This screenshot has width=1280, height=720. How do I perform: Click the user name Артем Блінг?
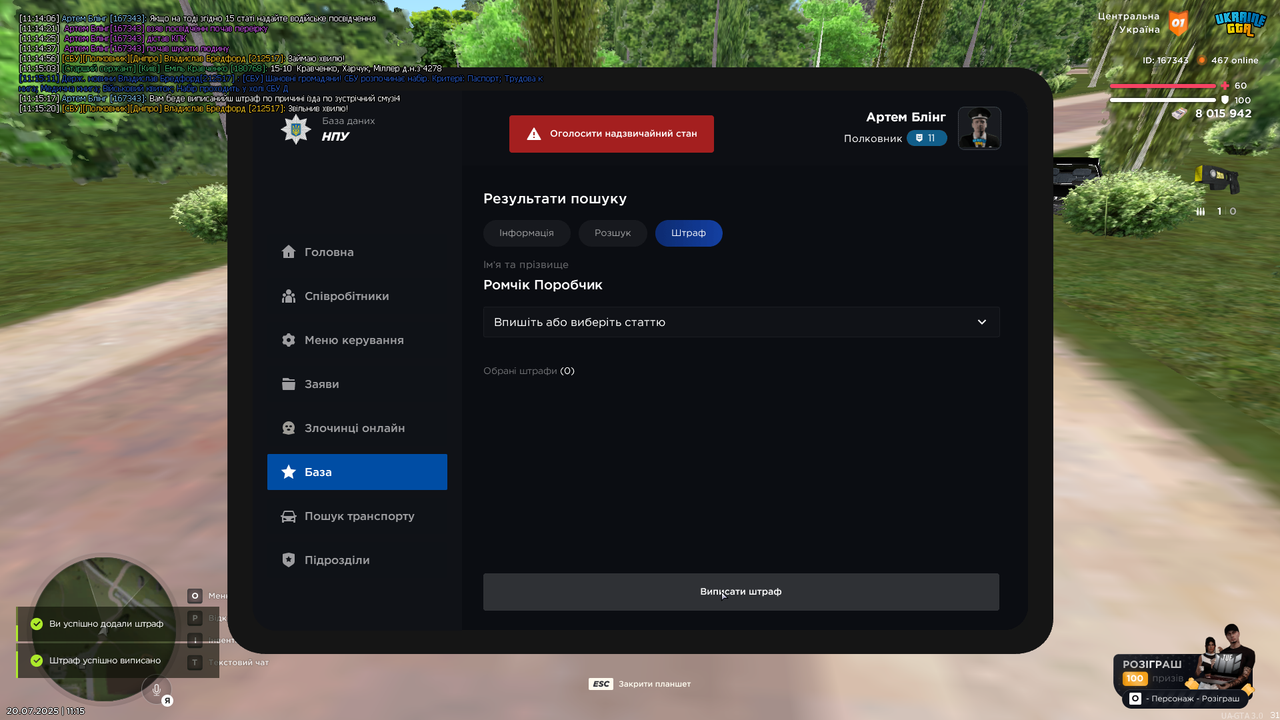pyautogui.click(x=906, y=117)
